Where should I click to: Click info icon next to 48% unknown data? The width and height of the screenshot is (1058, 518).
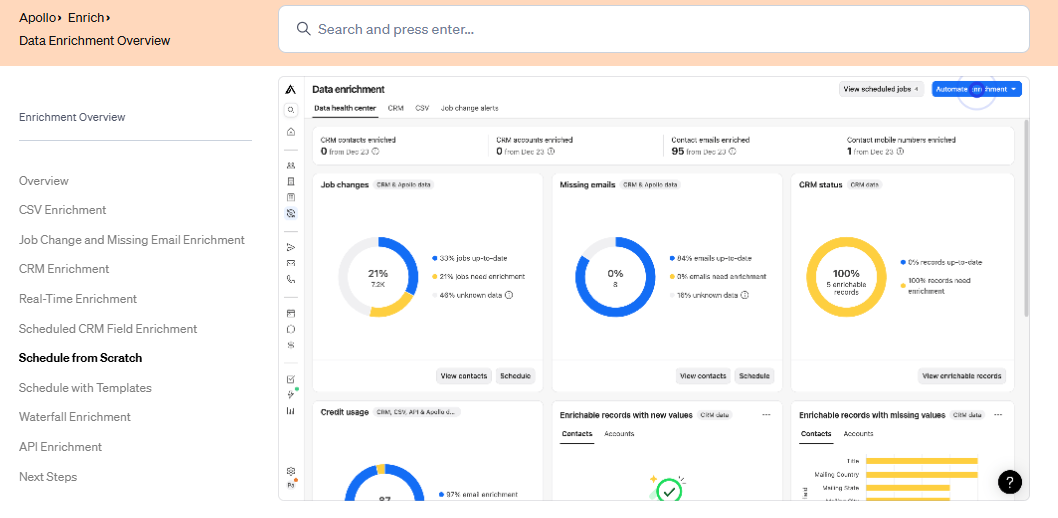(509, 295)
